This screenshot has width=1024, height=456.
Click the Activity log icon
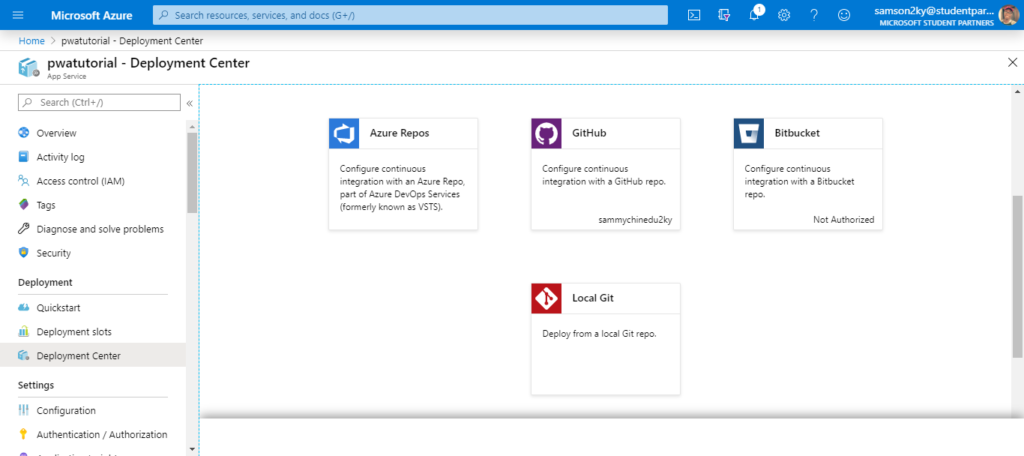(x=24, y=157)
